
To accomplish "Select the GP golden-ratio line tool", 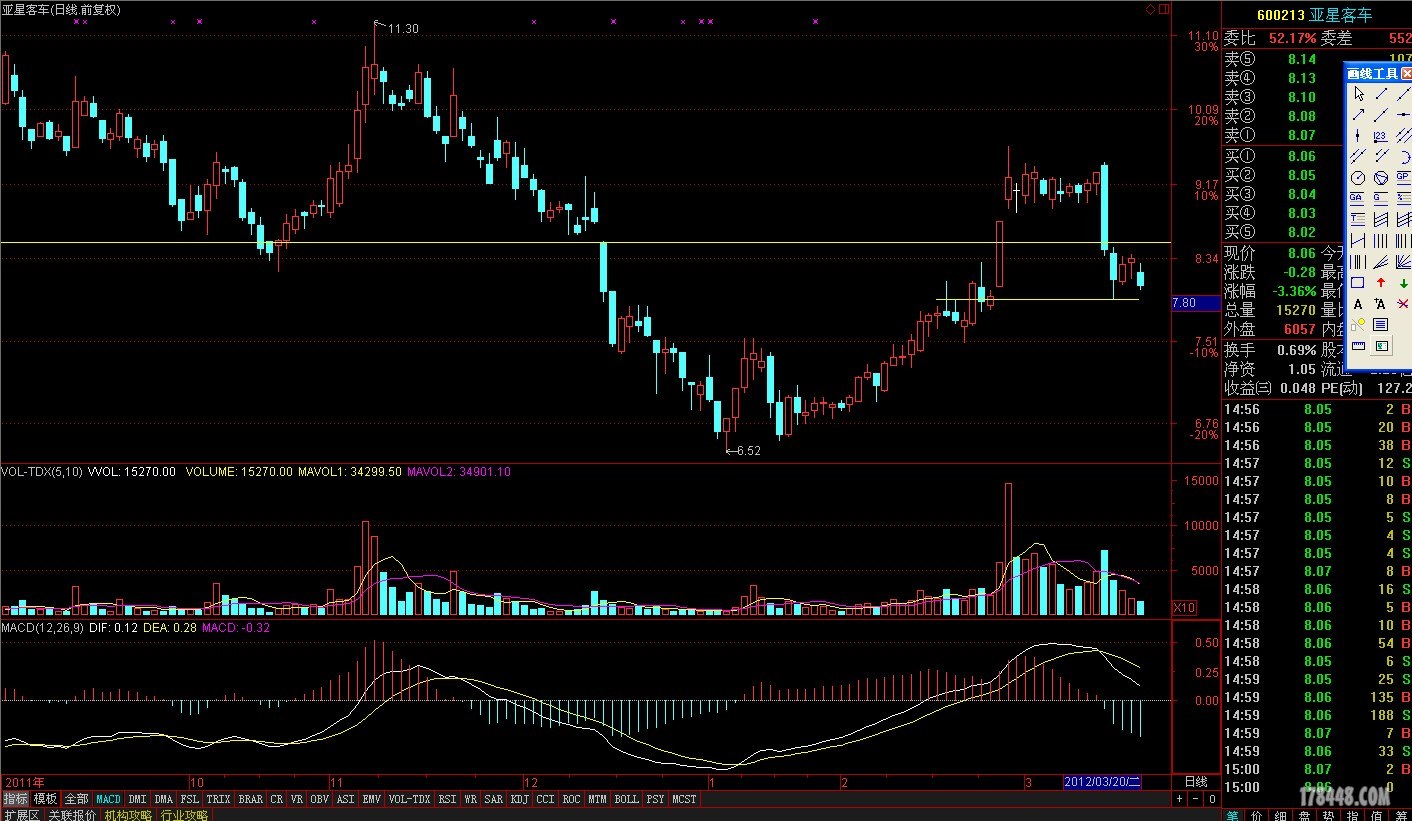I will point(1404,178).
